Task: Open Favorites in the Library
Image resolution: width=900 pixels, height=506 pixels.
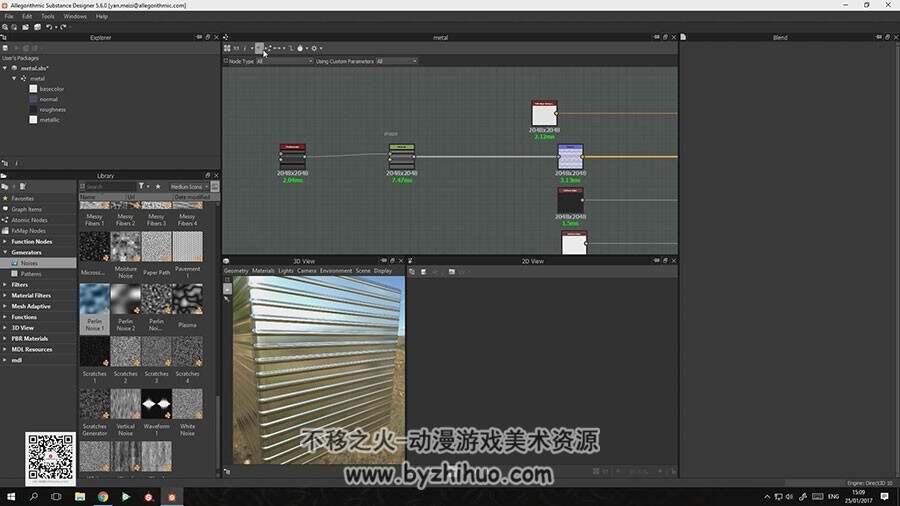Action: point(22,198)
